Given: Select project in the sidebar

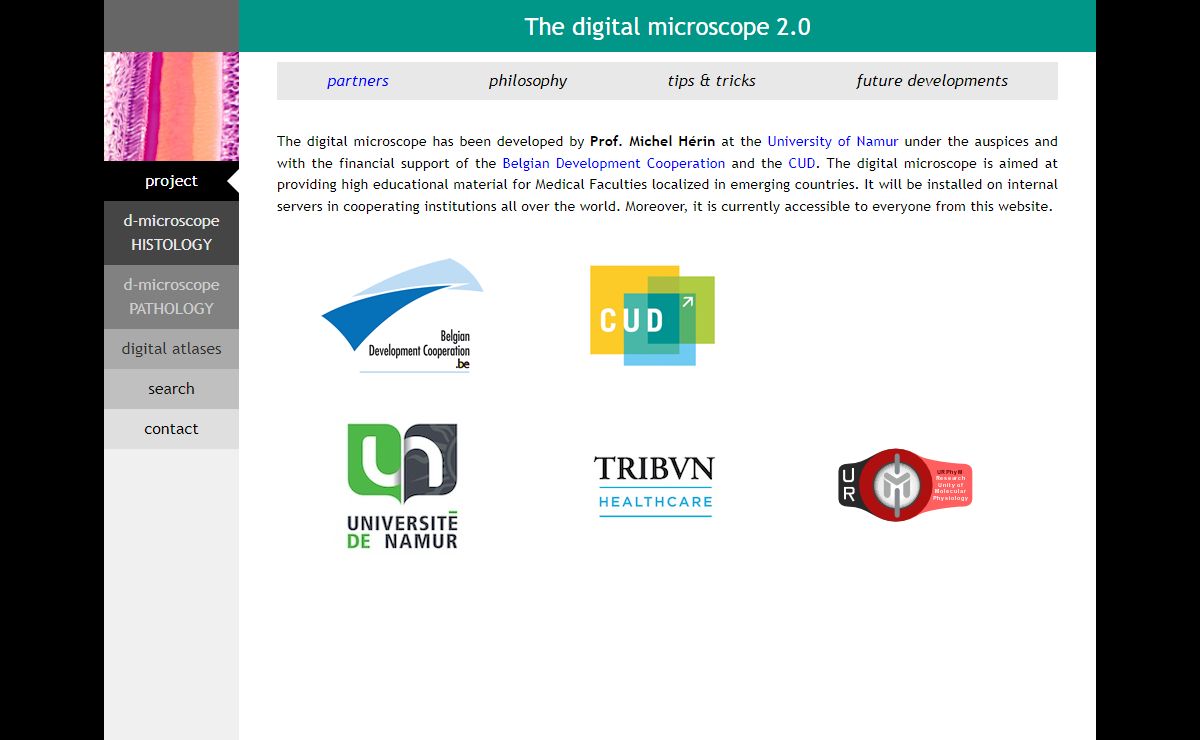Looking at the screenshot, I should coord(171,181).
